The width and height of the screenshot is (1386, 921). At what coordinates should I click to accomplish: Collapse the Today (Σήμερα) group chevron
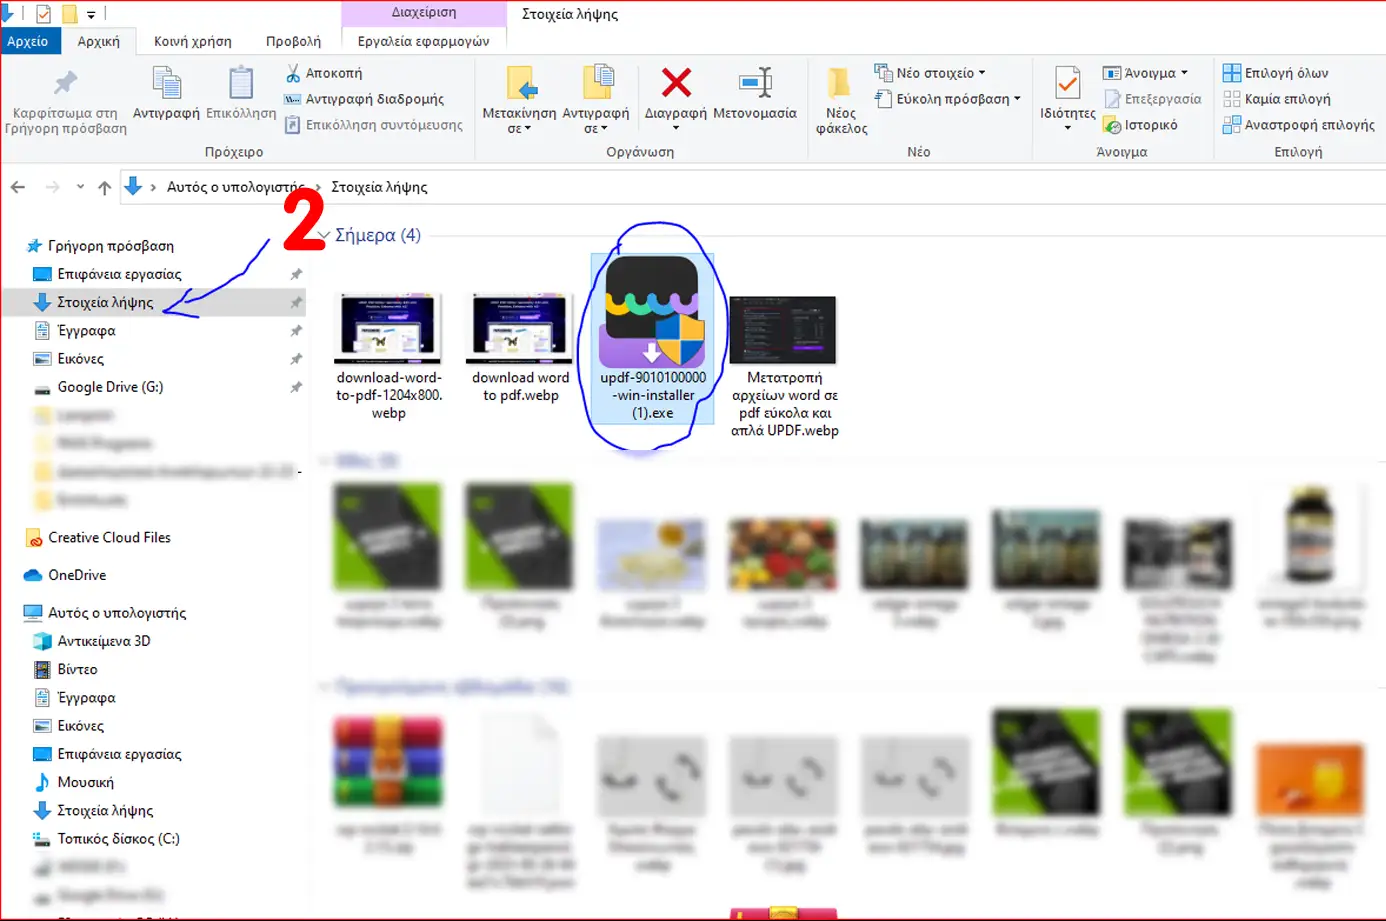(x=323, y=236)
